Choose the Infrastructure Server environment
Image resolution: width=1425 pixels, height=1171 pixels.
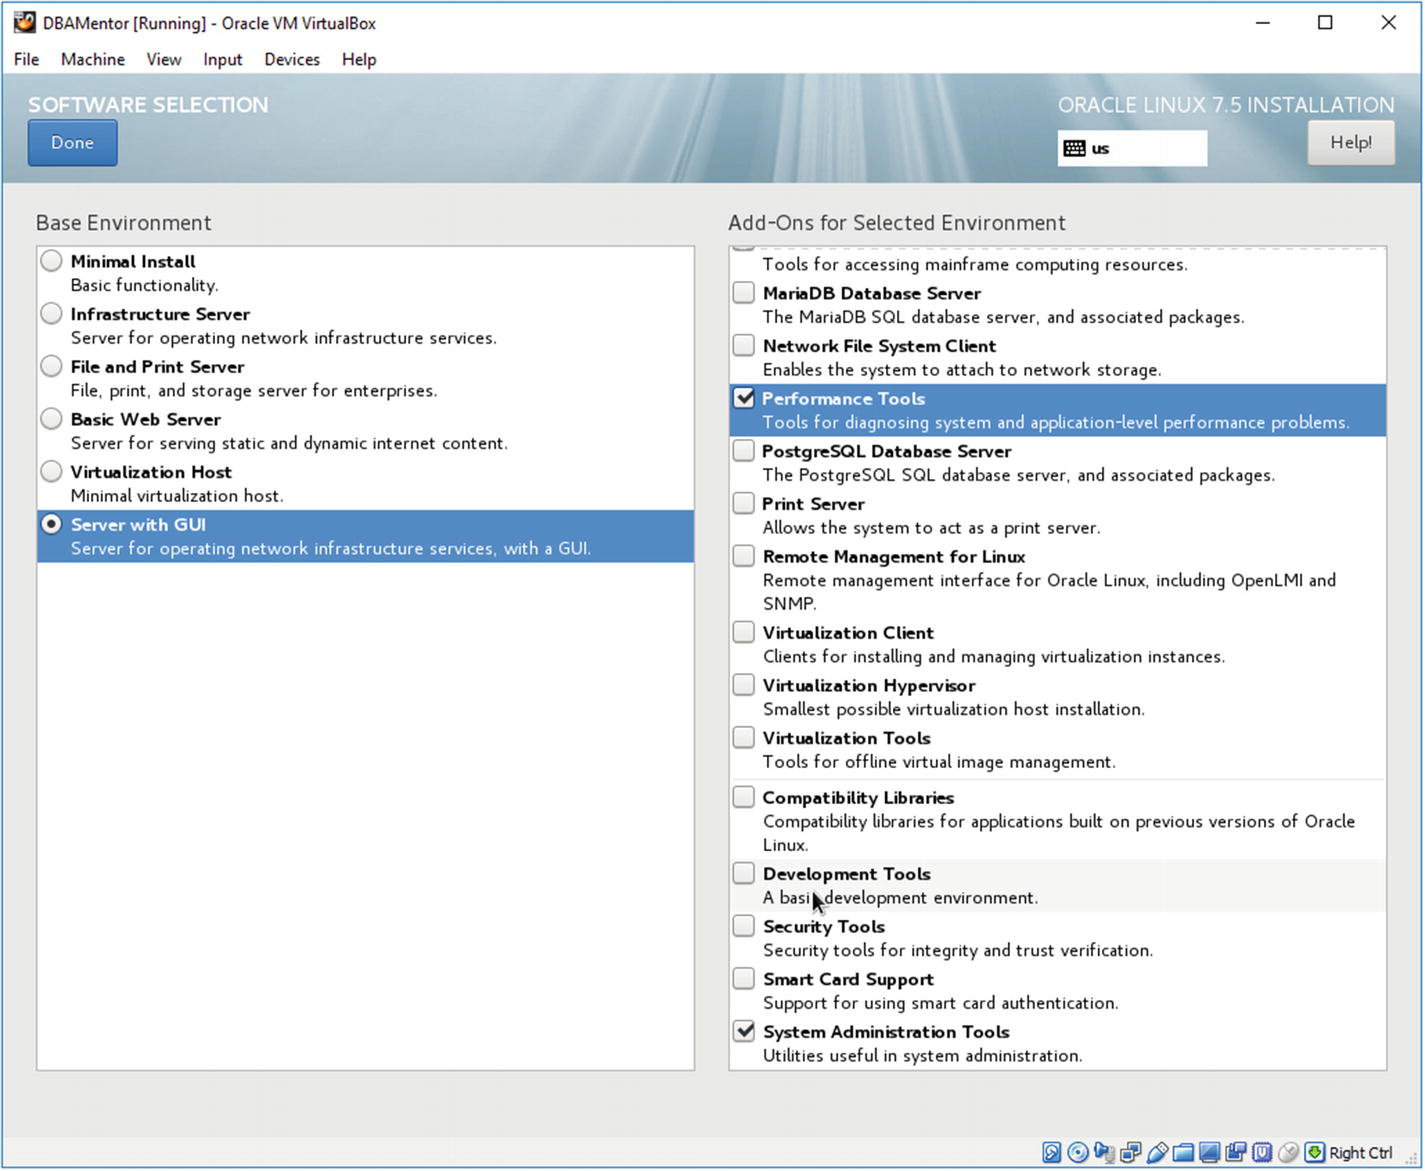tap(51, 314)
